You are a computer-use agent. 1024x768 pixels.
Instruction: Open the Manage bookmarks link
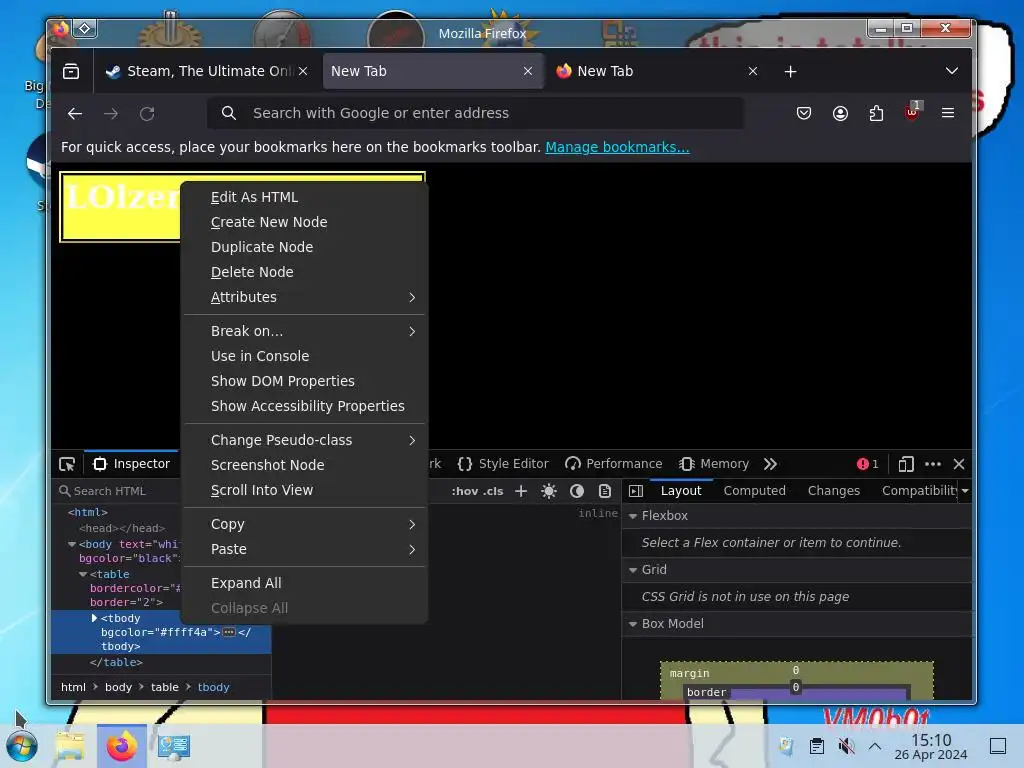617,147
